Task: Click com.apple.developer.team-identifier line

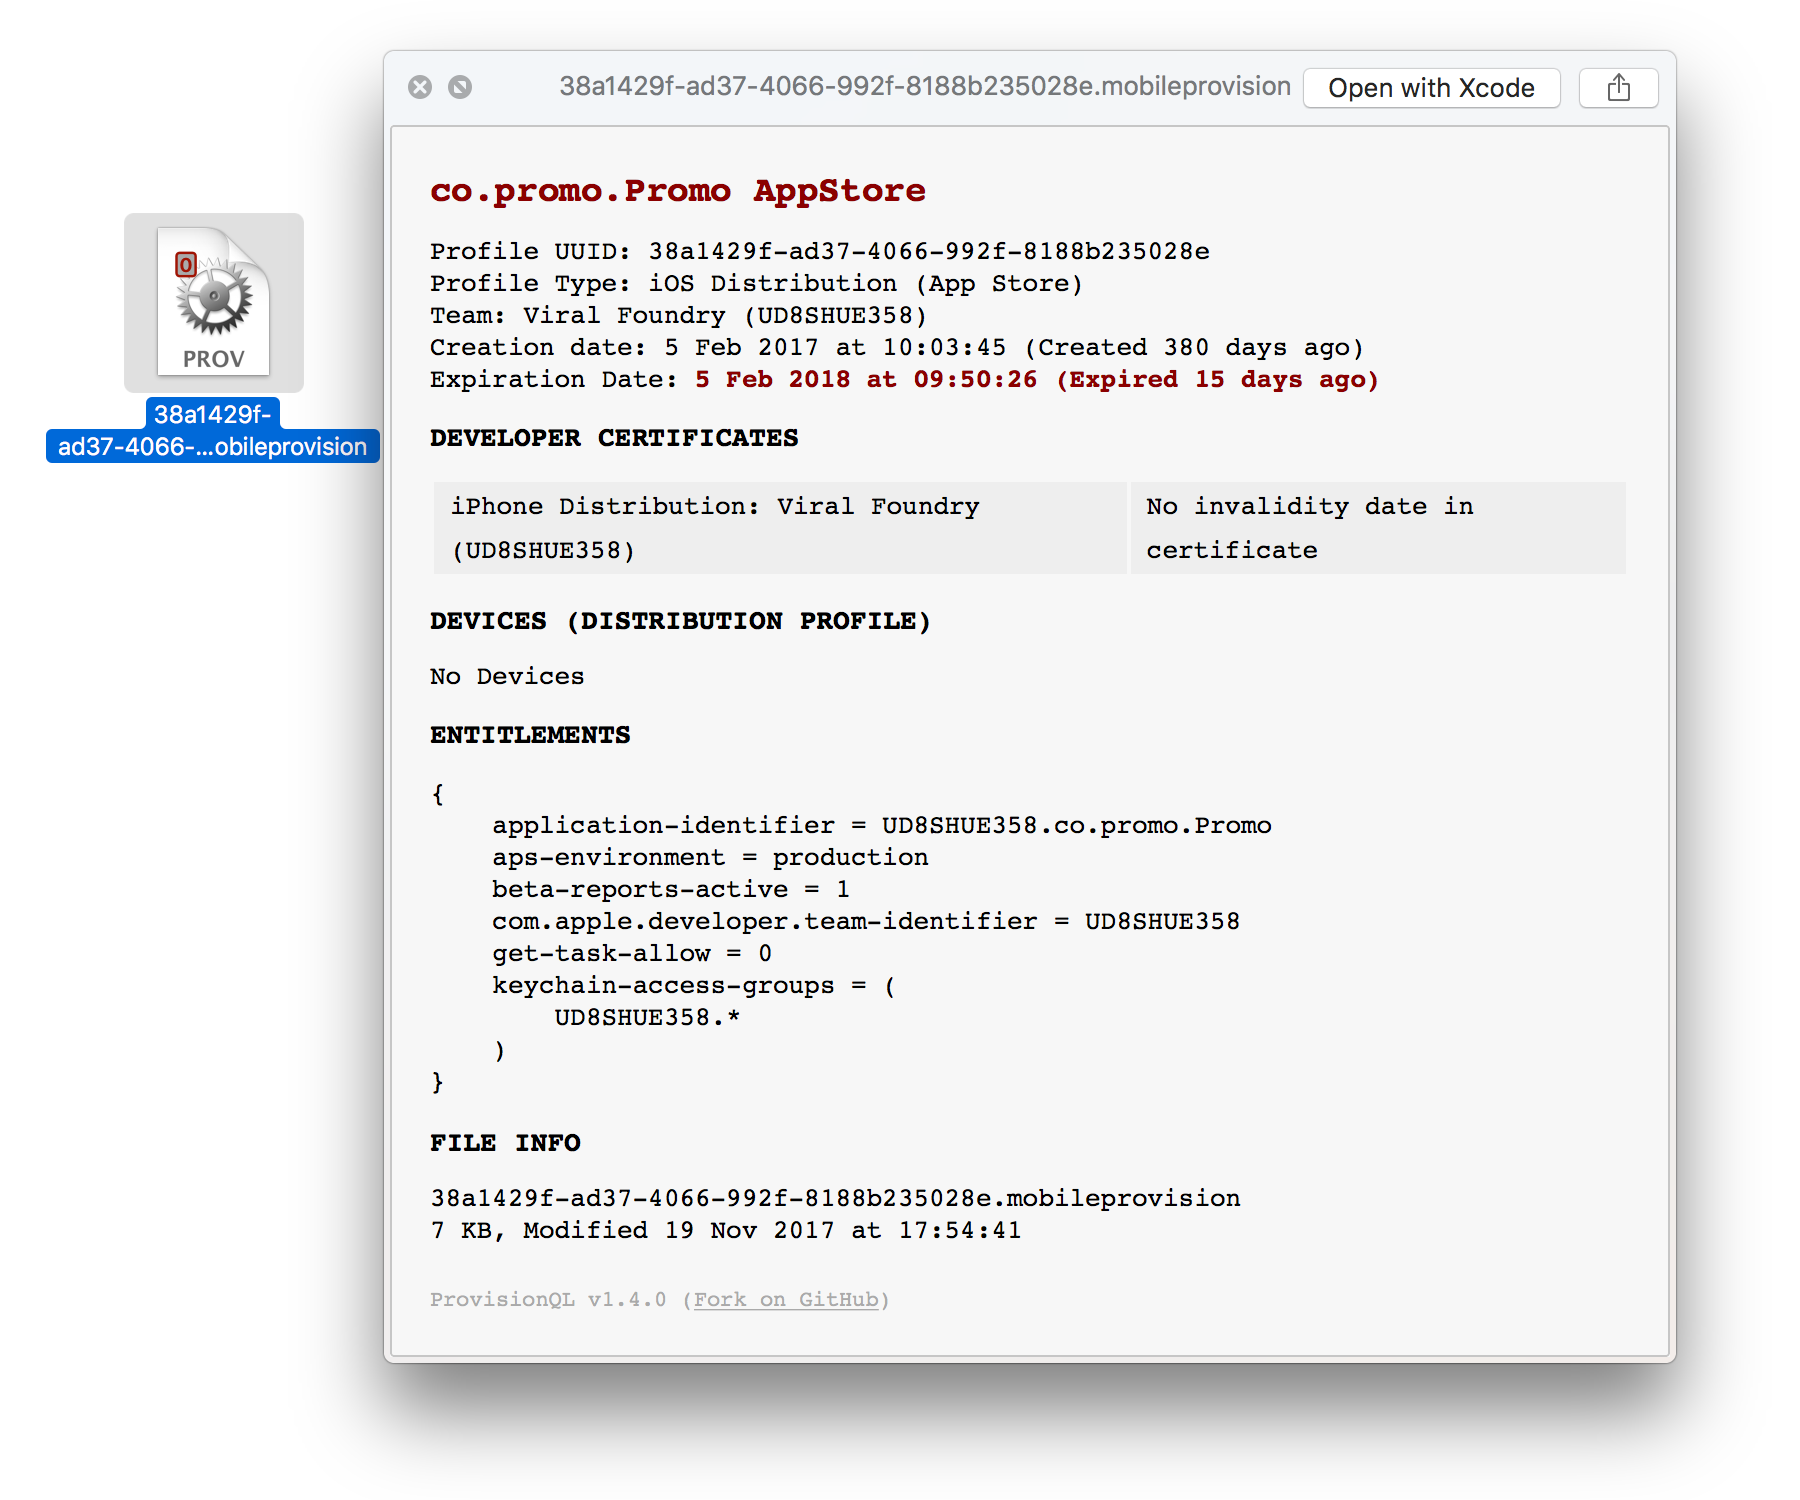Action: click(x=866, y=921)
